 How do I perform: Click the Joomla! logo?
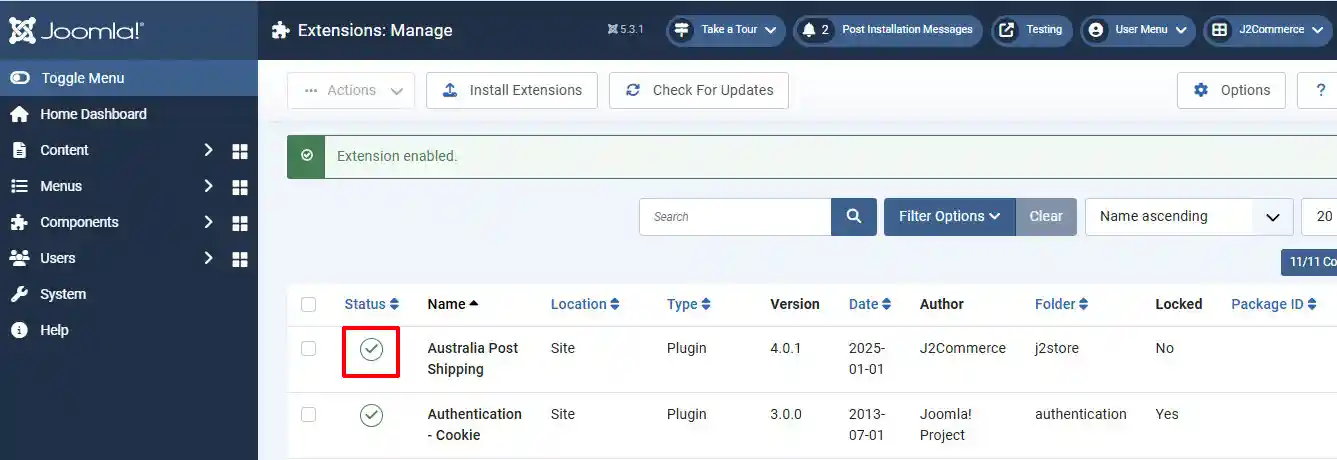tap(76, 30)
